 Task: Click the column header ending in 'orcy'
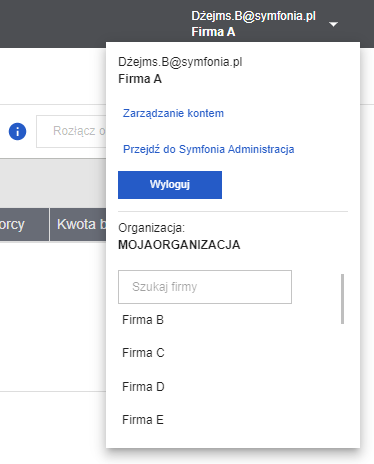coord(24,224)
